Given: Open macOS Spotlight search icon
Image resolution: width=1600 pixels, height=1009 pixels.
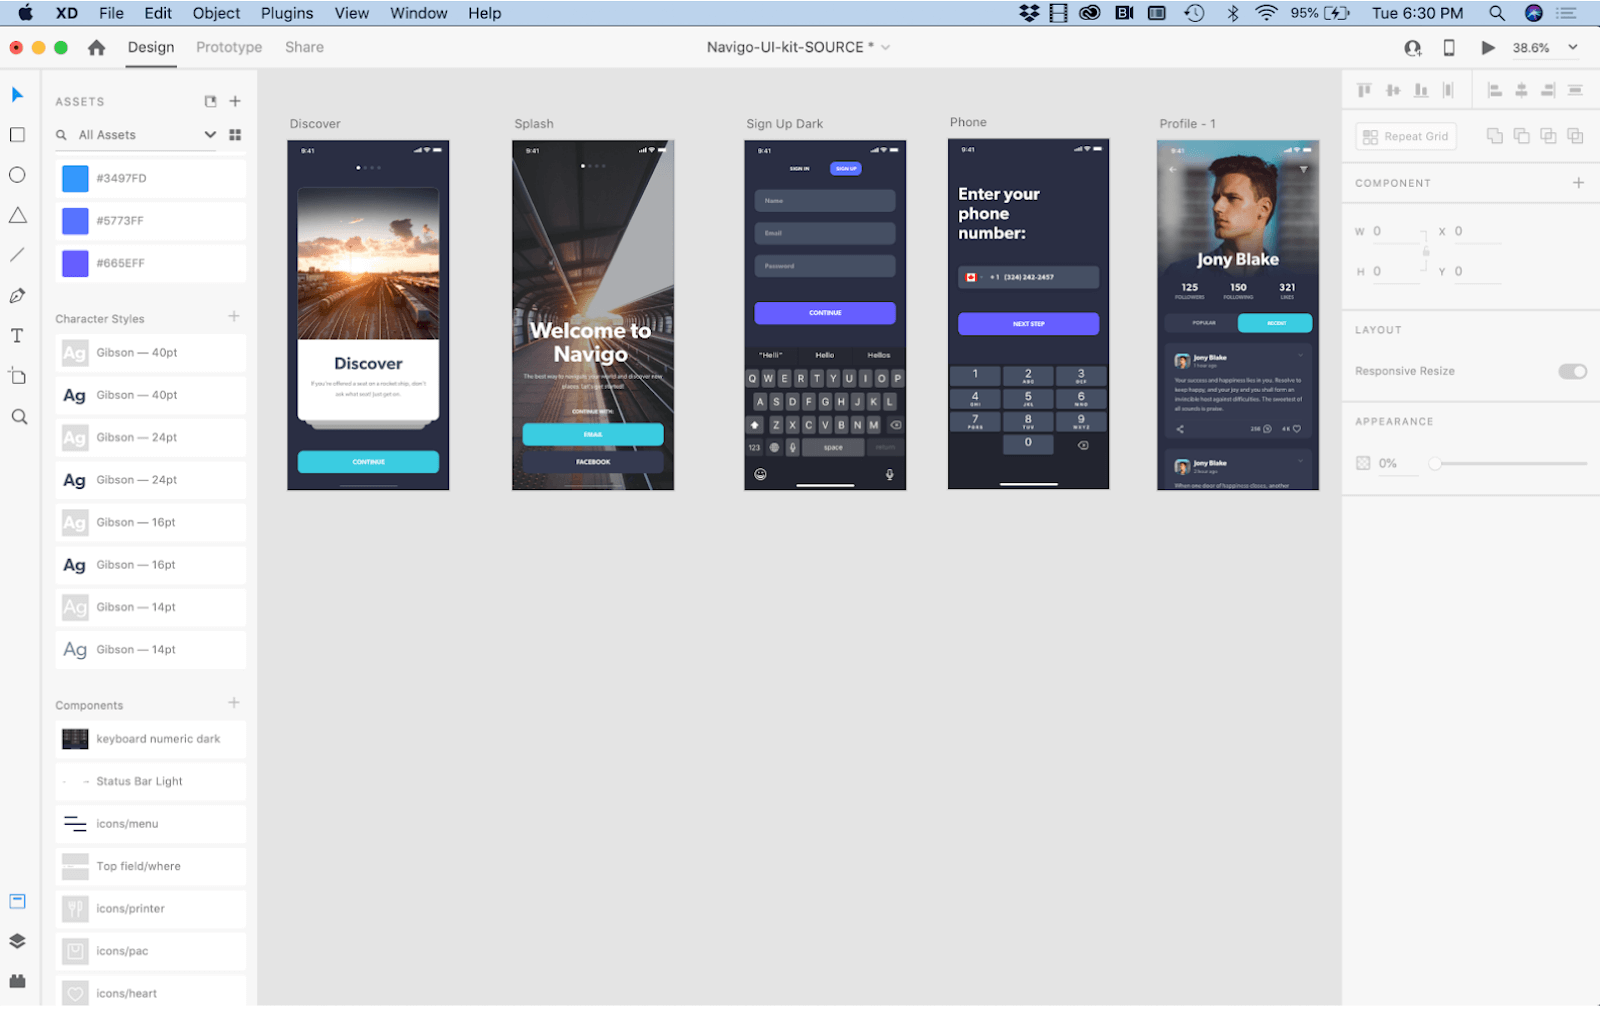Looking at the screenshot, I should 1496,13.
